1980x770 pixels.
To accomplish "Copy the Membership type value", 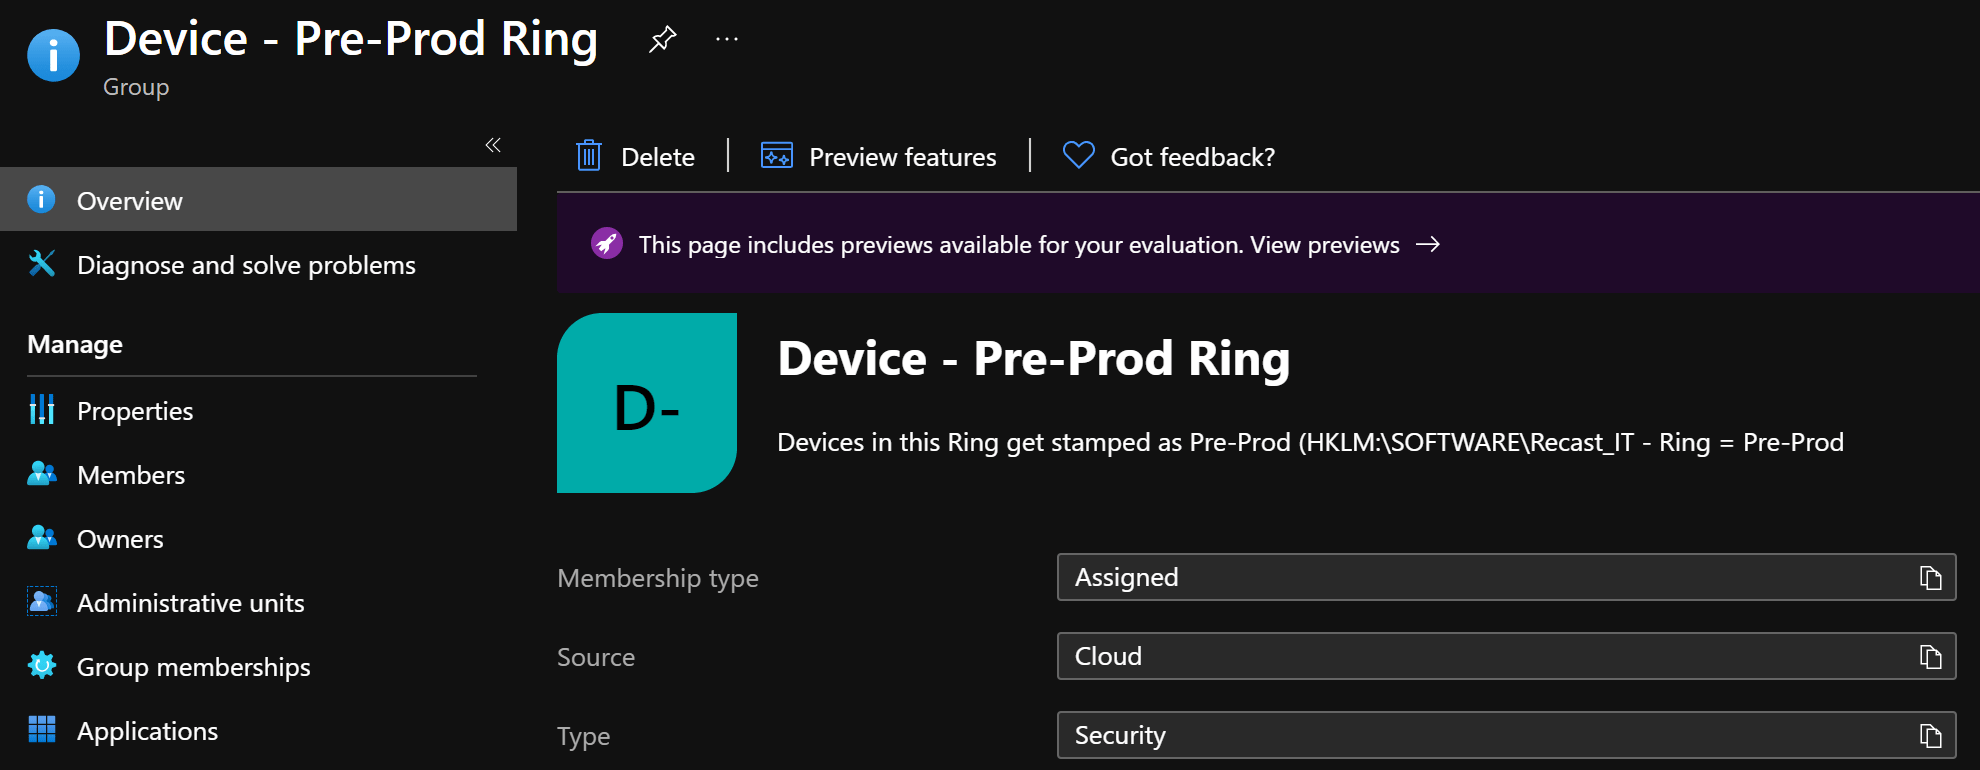I will (1930, 578).
